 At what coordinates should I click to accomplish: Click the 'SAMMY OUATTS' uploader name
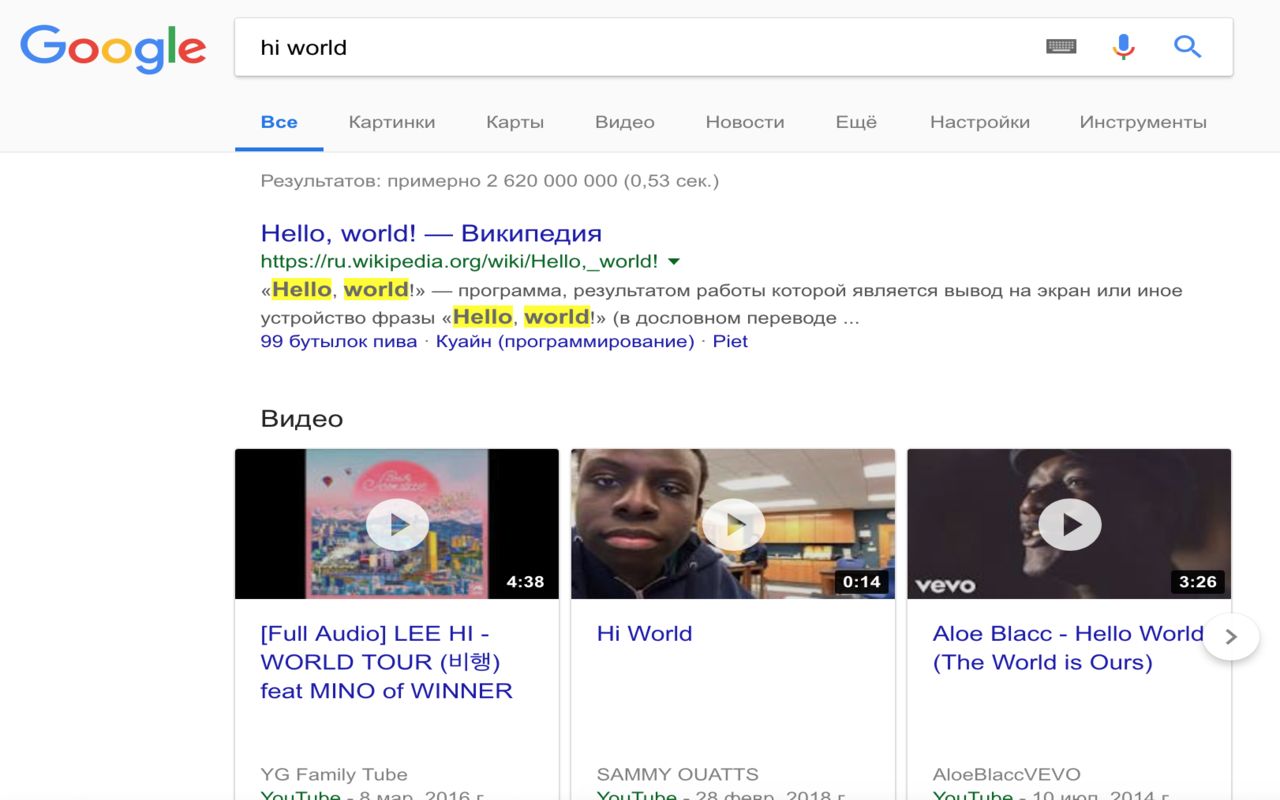coord(678,774)
